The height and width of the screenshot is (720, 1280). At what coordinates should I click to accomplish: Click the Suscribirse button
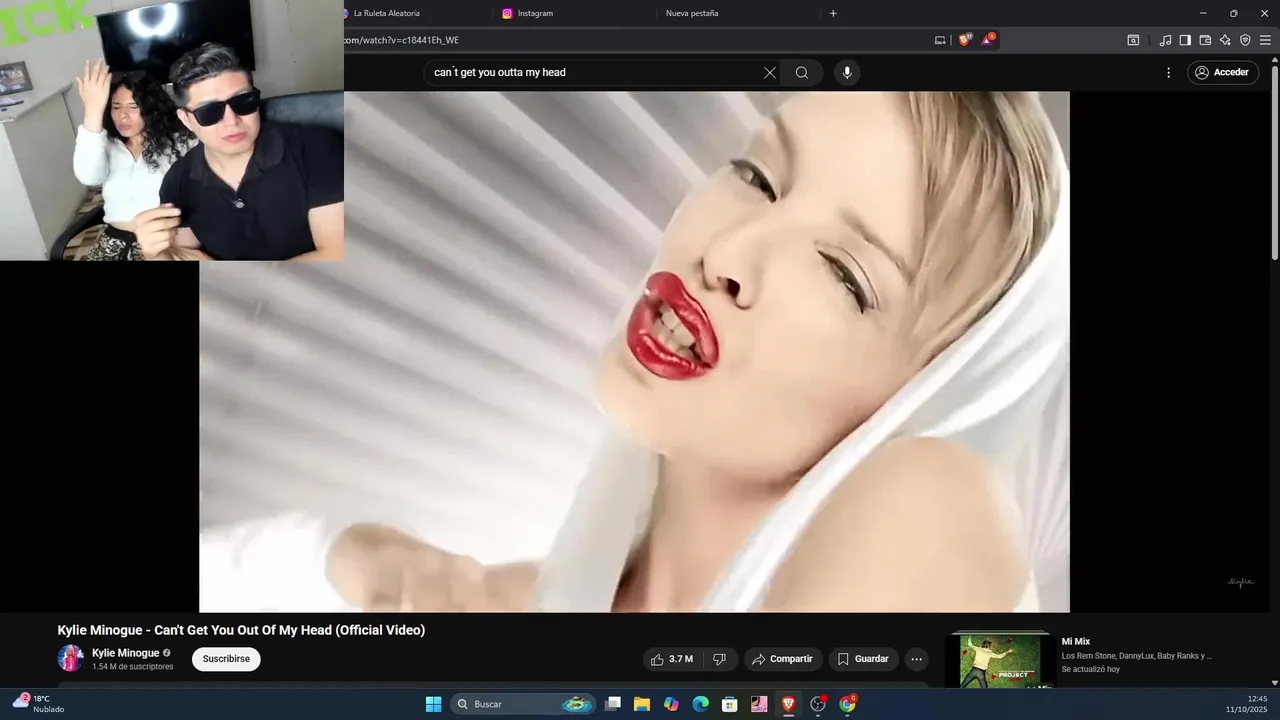pos(226,659)
